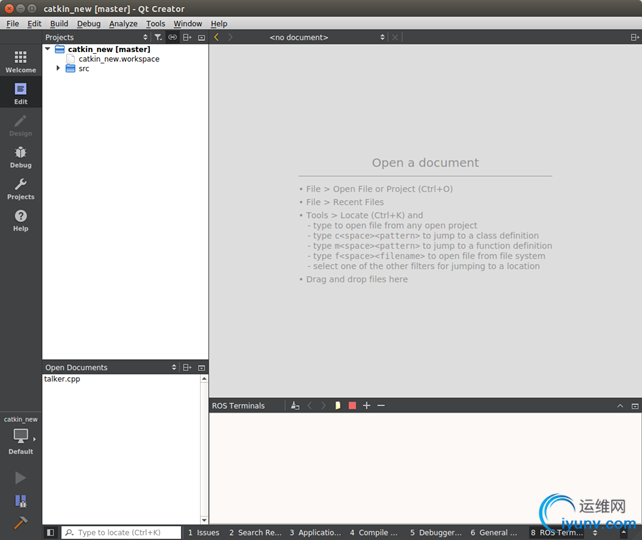Screen dimensions: 642x540
Task: Click Open Documents scrollbar up arrow
Action: click(x=204, y=379)
